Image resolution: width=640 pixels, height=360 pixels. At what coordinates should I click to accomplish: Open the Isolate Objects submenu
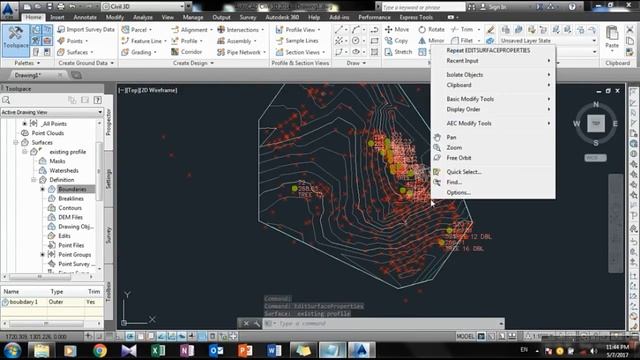pos(493,75)
